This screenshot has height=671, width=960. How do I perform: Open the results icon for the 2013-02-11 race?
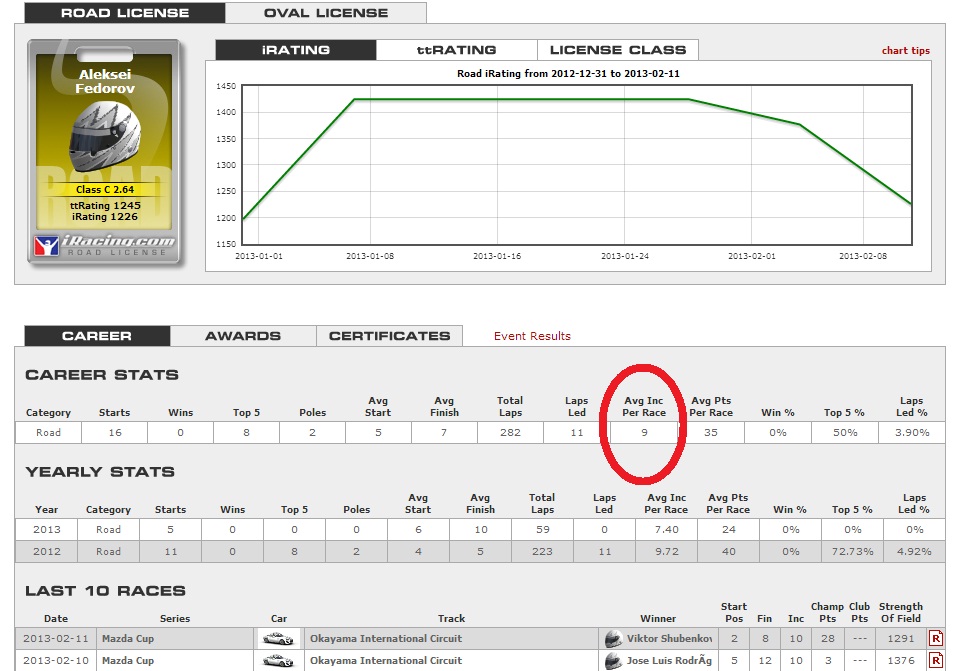936,638
